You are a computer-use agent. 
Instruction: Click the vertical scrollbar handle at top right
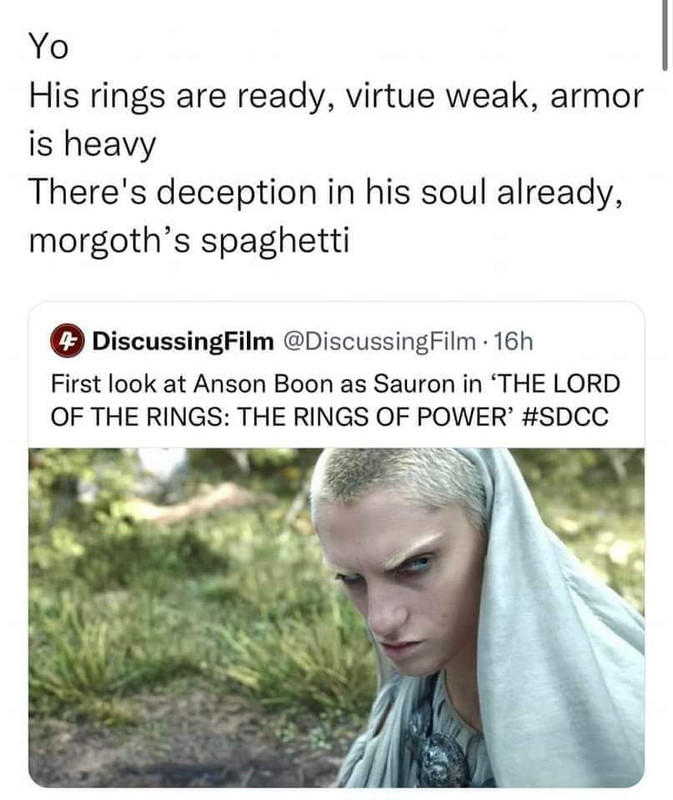[x=665, y=35]
